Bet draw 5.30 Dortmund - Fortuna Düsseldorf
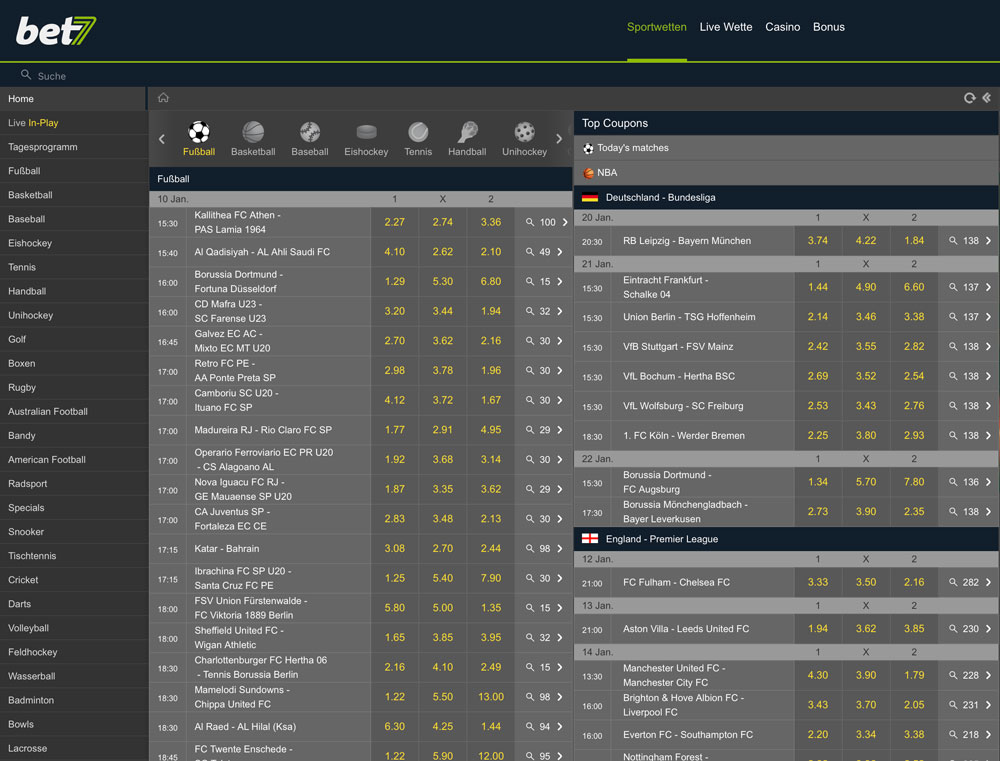This screenshot has height=761, width=1000. [443, 281]
